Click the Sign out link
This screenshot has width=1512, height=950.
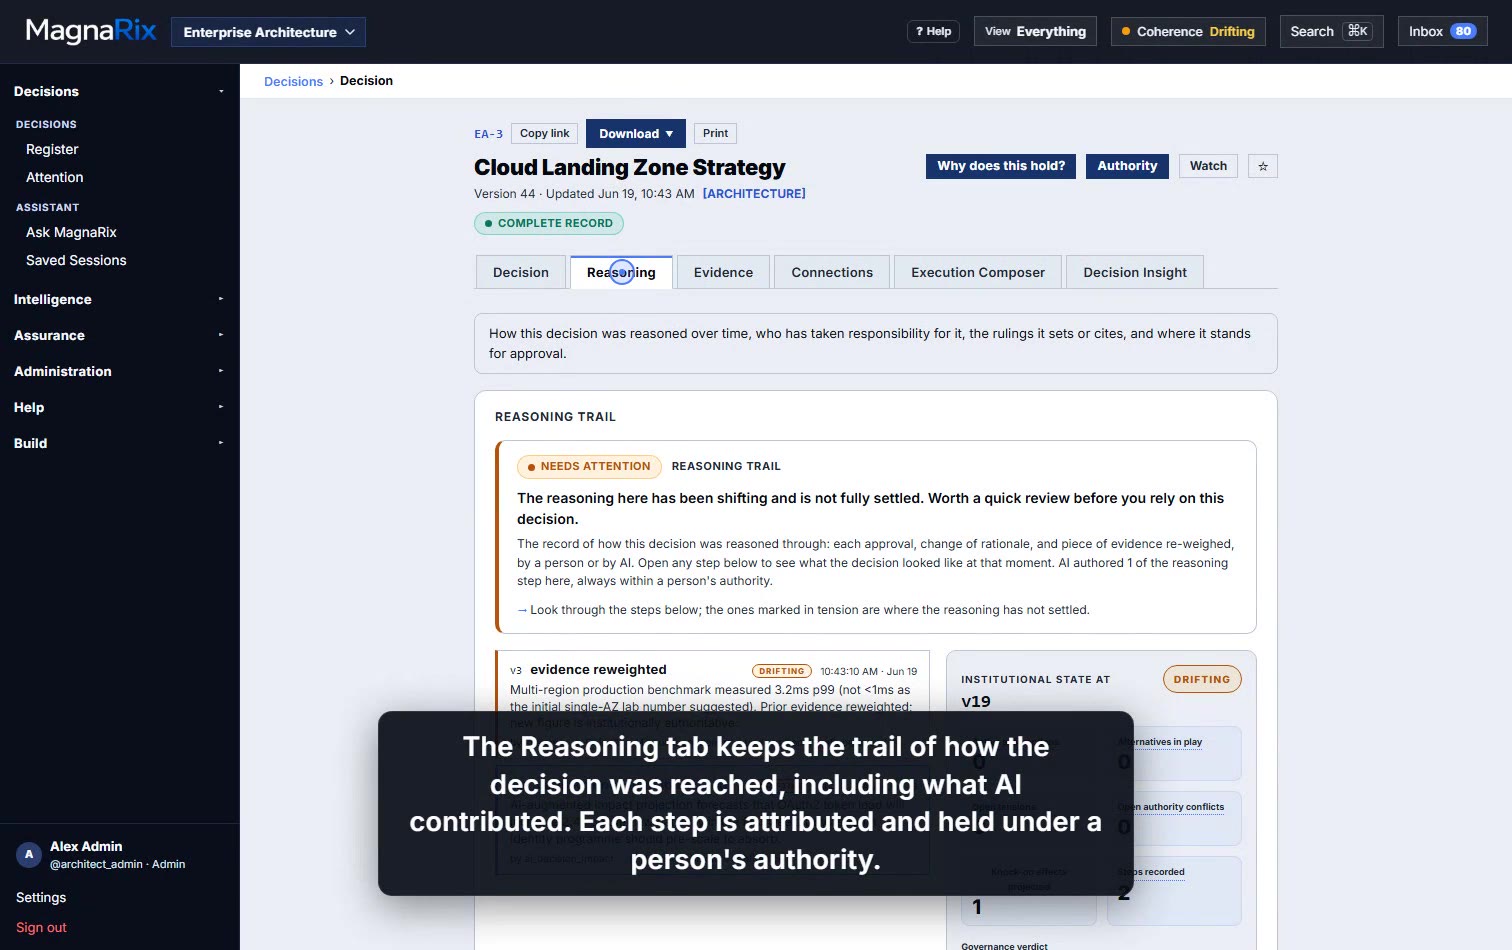pyautogui.click(x=41, y=927)
